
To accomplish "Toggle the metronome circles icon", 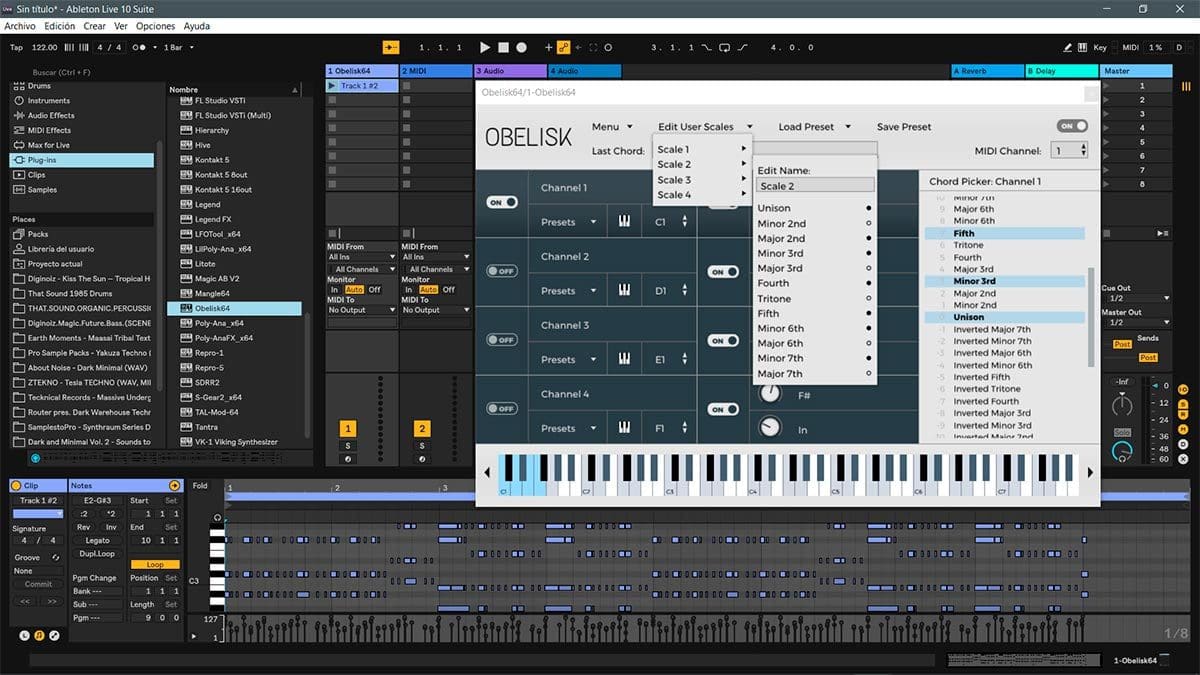I will pos(141,47).
